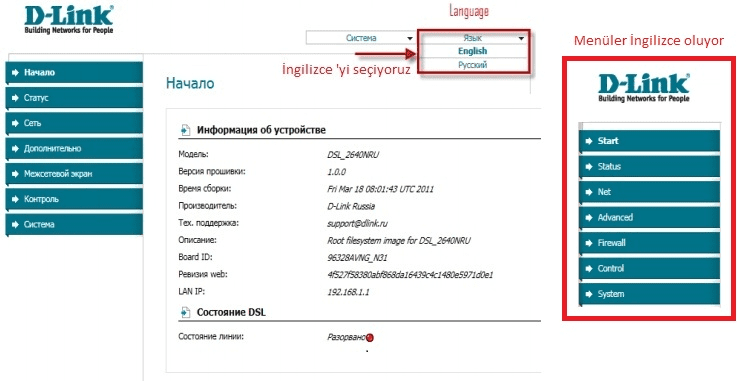Open the Дополнительно sidebar menu
This screenshot has height=381, width=747.
point(74,149)
